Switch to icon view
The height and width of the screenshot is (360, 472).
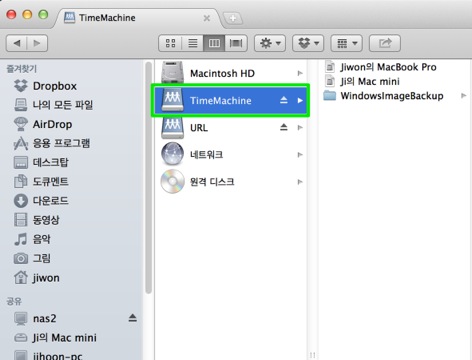click(170, 43)
